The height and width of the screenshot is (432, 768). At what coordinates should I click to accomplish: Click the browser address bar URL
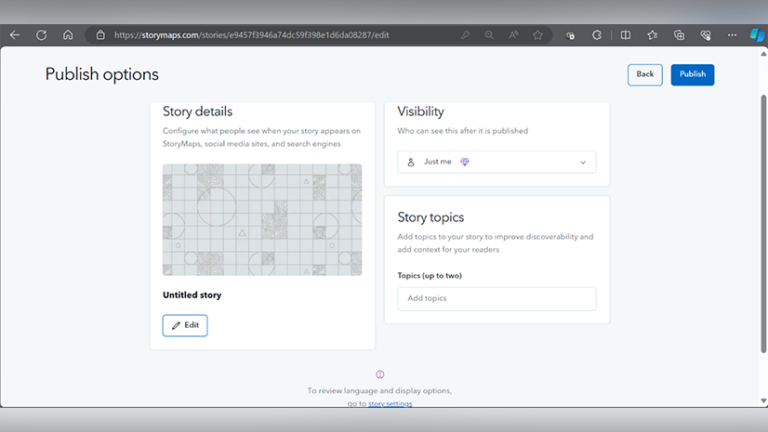pyautogui.click(x=251, y=35)
